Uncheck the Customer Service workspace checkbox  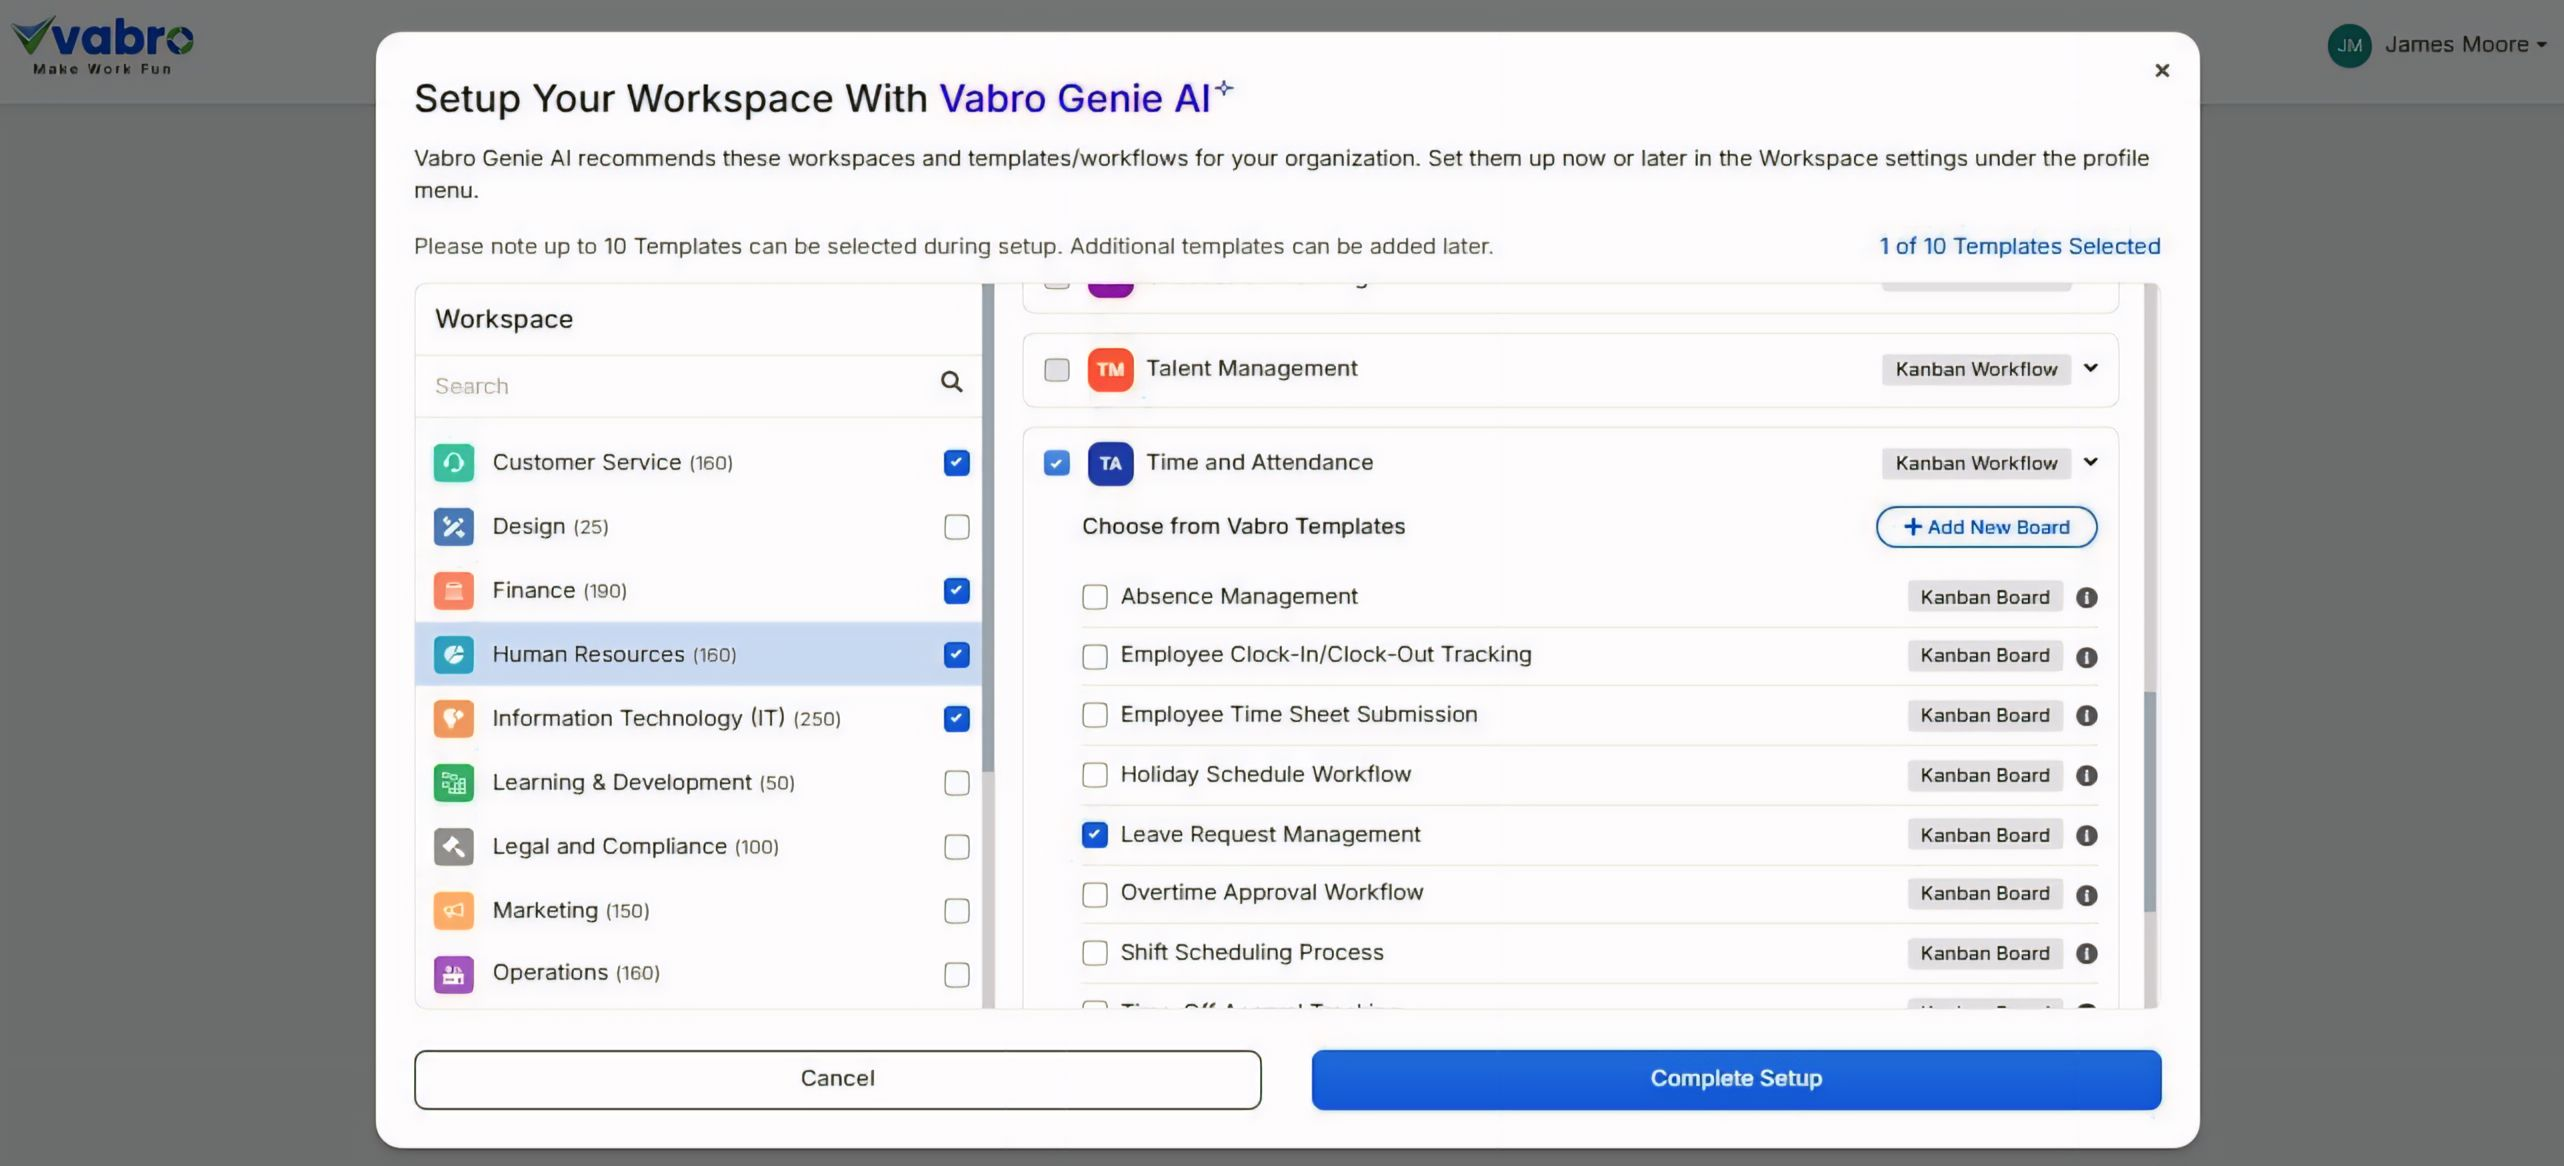956,463
